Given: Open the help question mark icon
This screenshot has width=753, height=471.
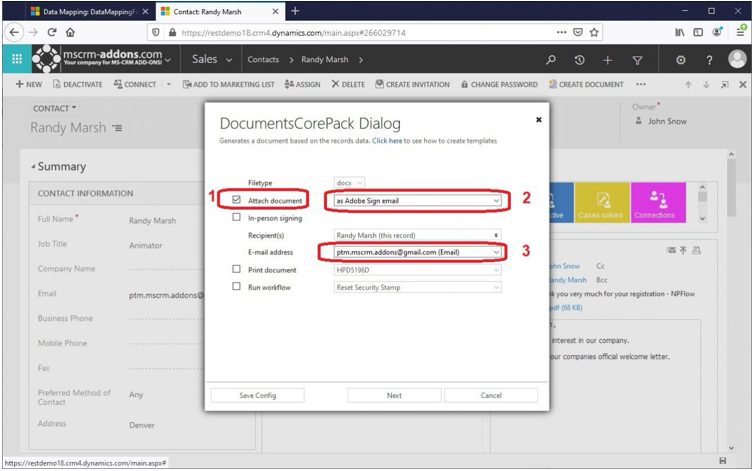Looking at the screenshot, I should [x=709, y=60].
